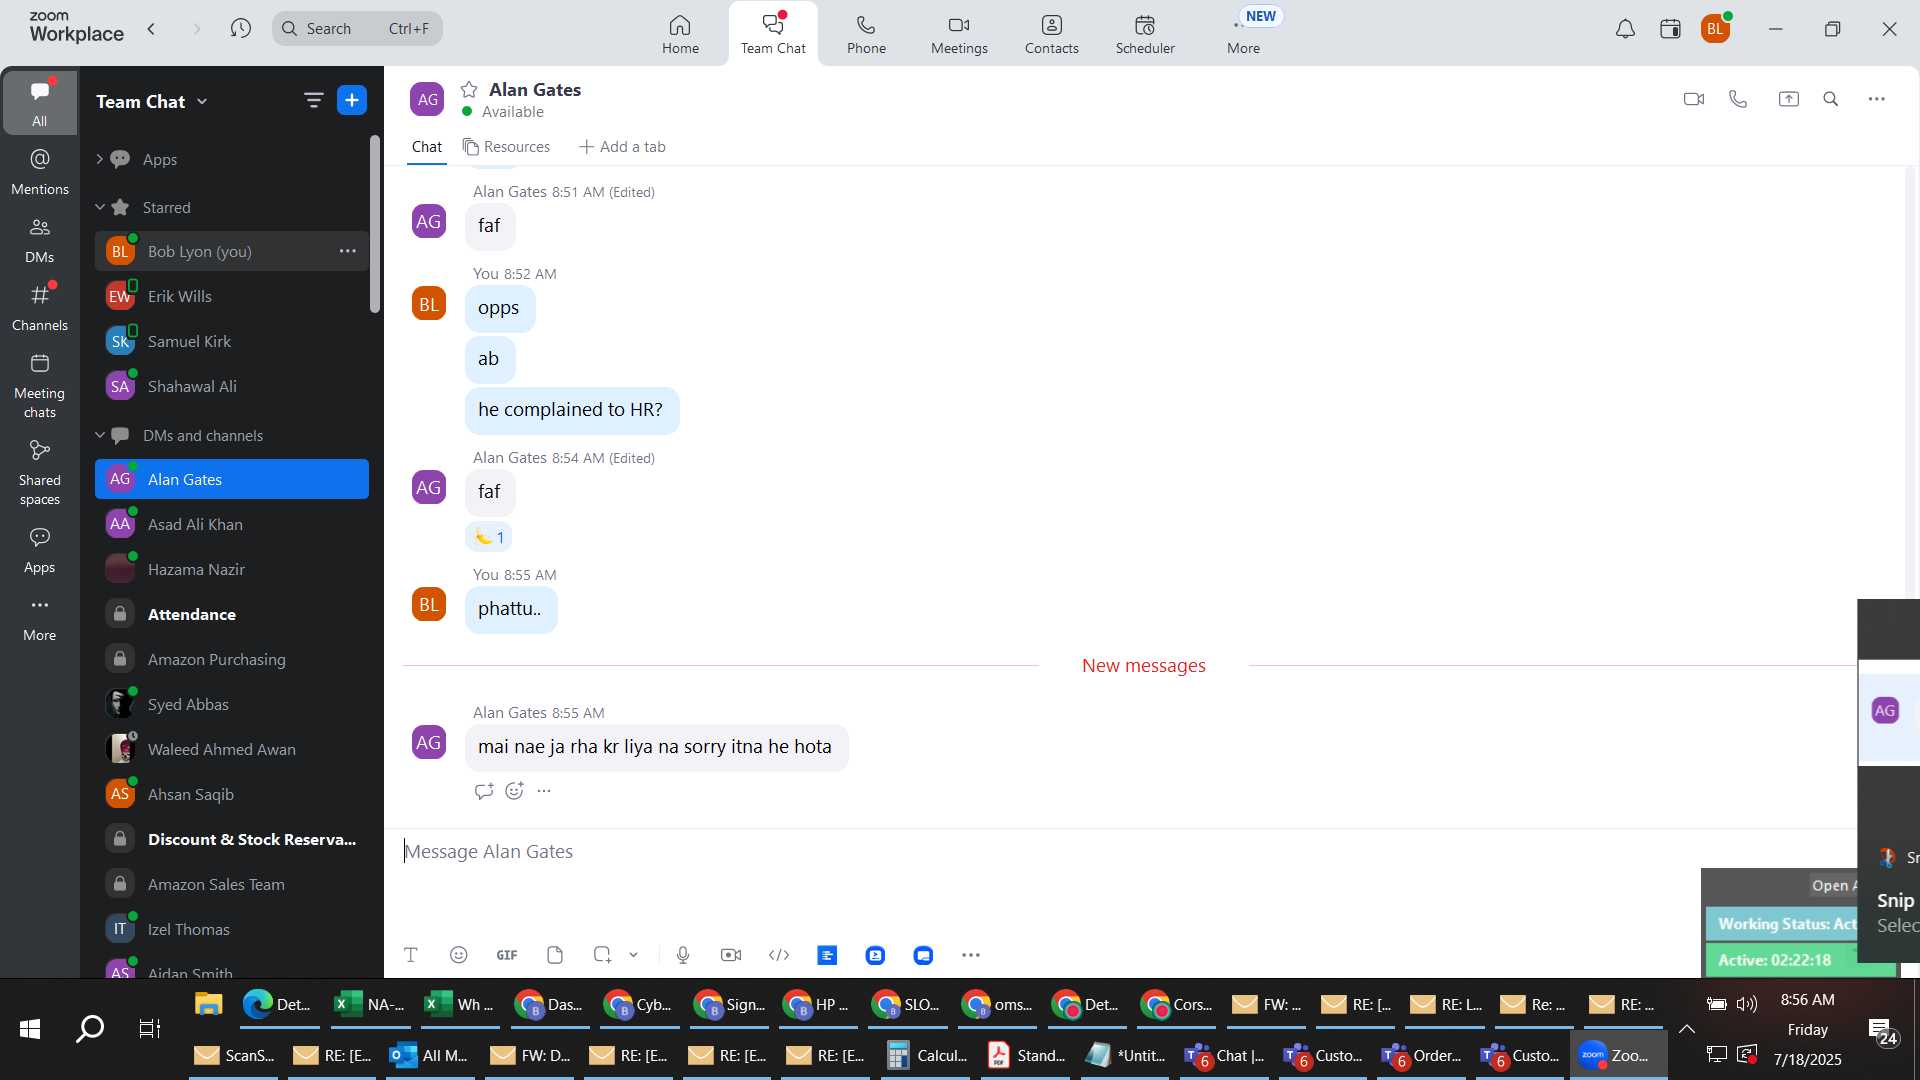This screenshot has height=1080, width=1920.
Task: Click the share screen icon in chat header
Action: tap(1788, 99)
